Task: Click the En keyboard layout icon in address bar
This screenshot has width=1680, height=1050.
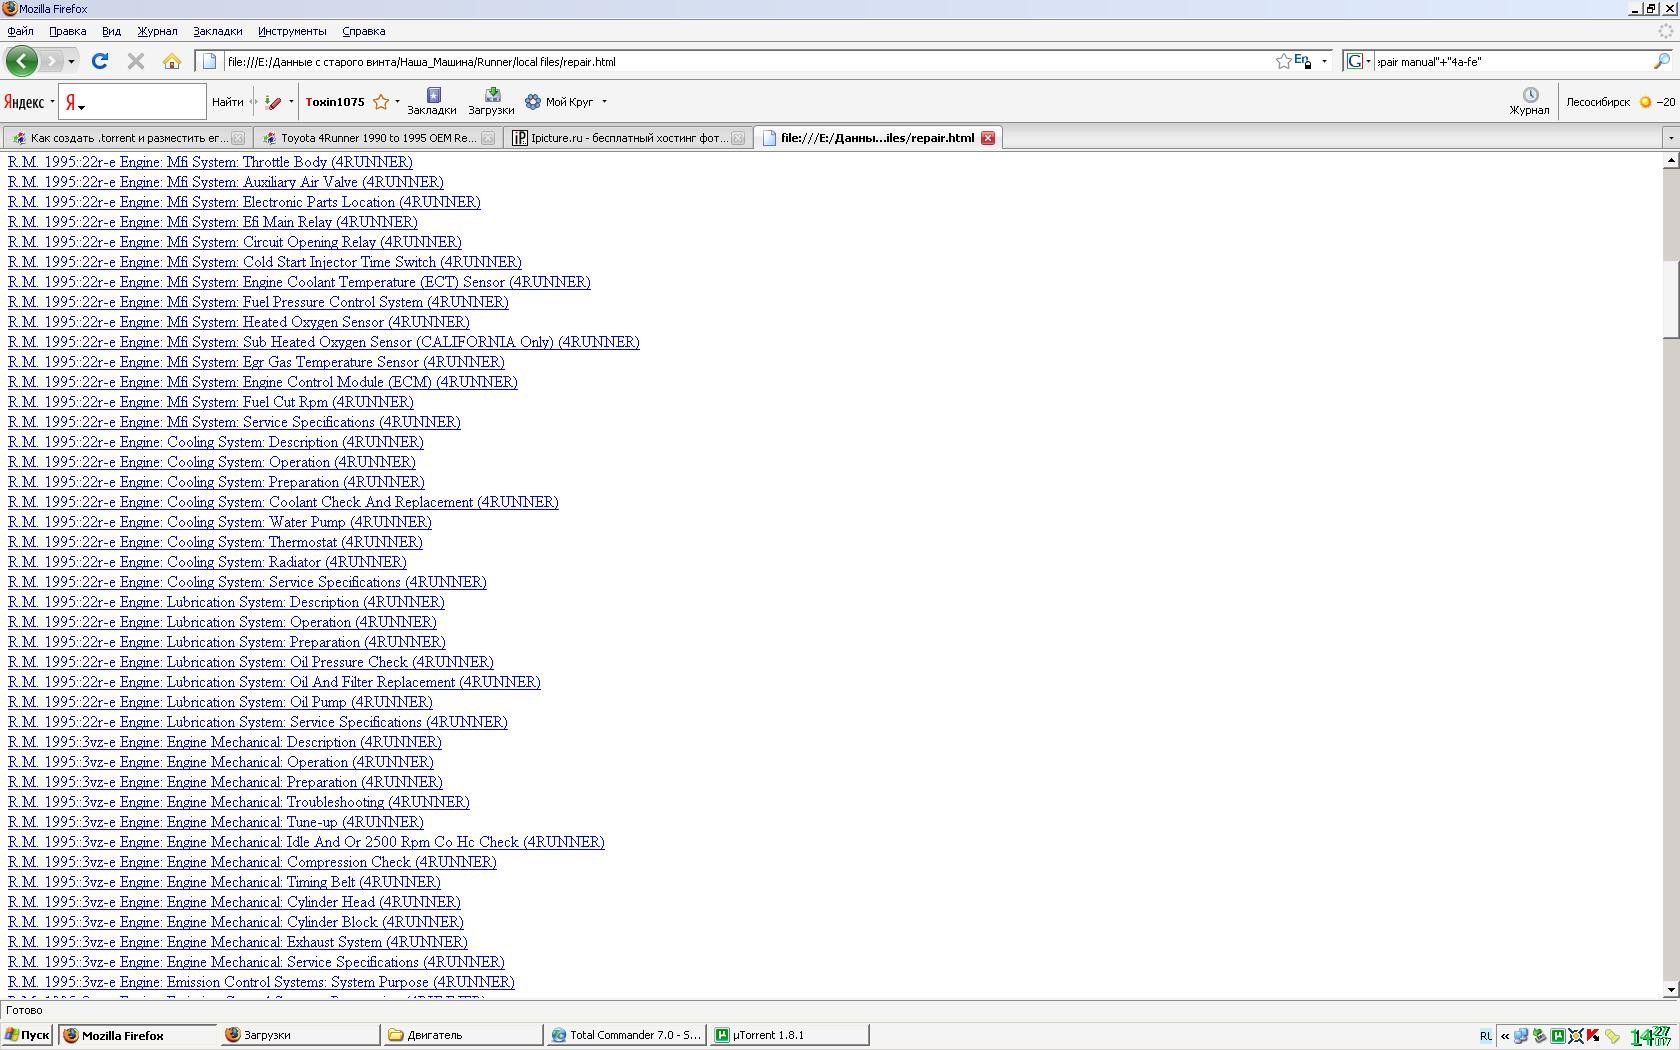Action: coord(1302,61)
